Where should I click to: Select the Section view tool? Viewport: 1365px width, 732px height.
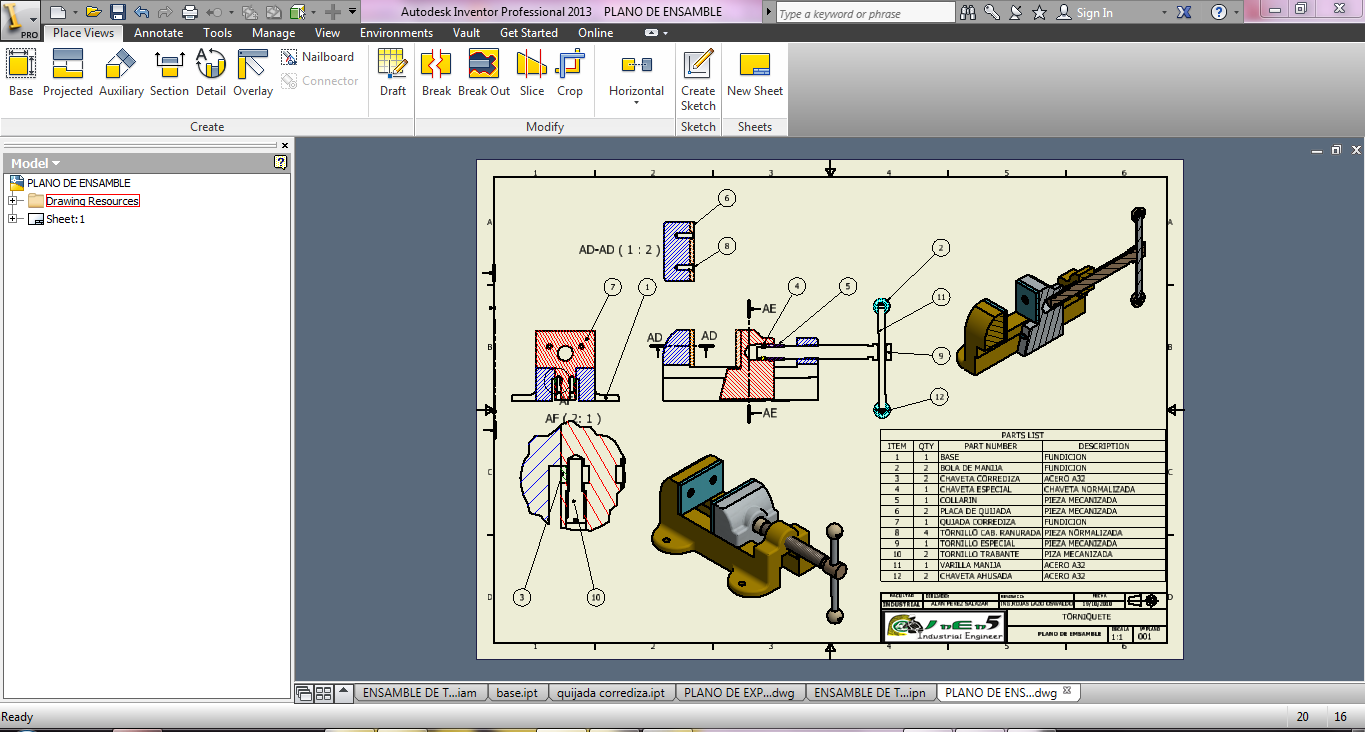168,72
